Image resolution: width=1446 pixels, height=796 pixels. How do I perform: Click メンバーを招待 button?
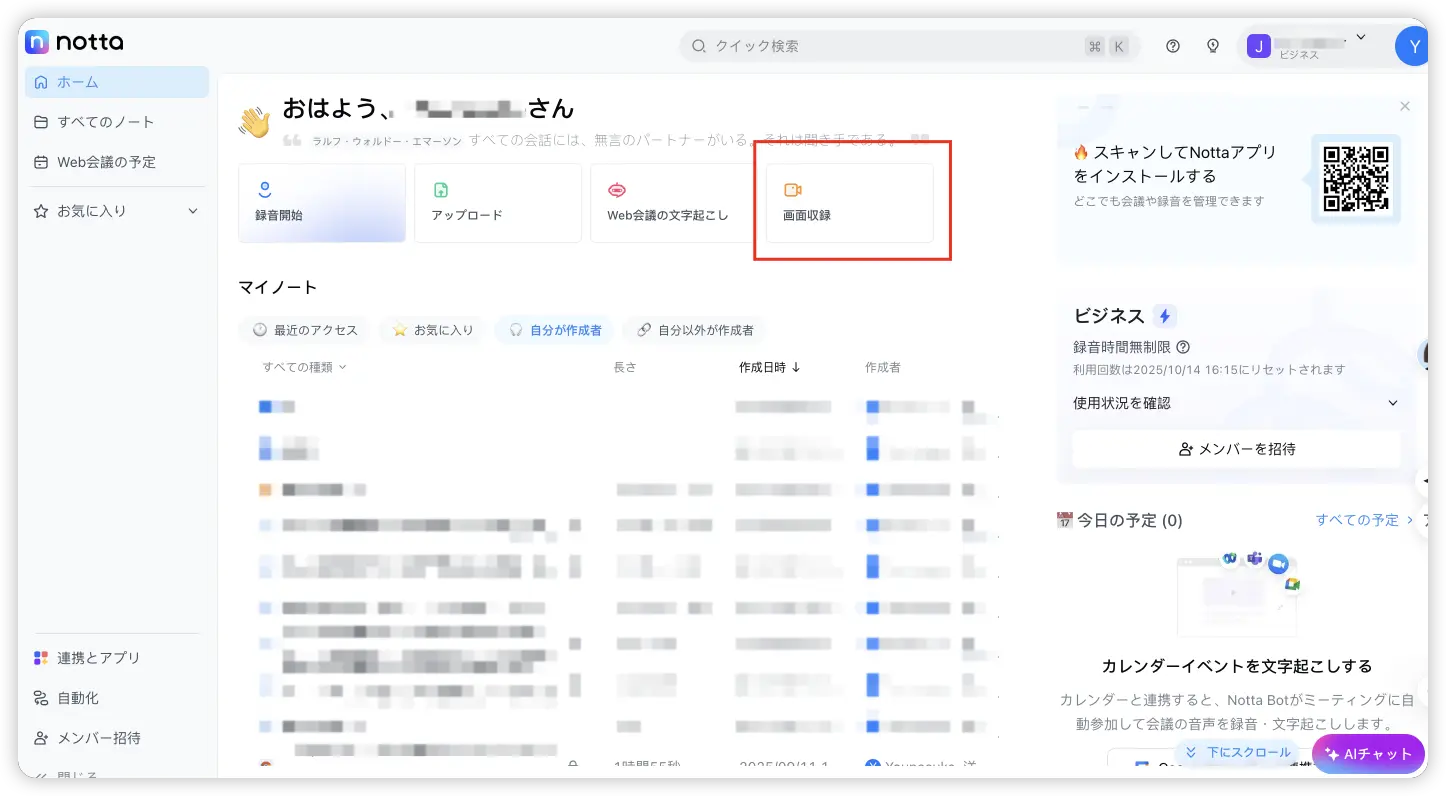tap(1236, 449)
